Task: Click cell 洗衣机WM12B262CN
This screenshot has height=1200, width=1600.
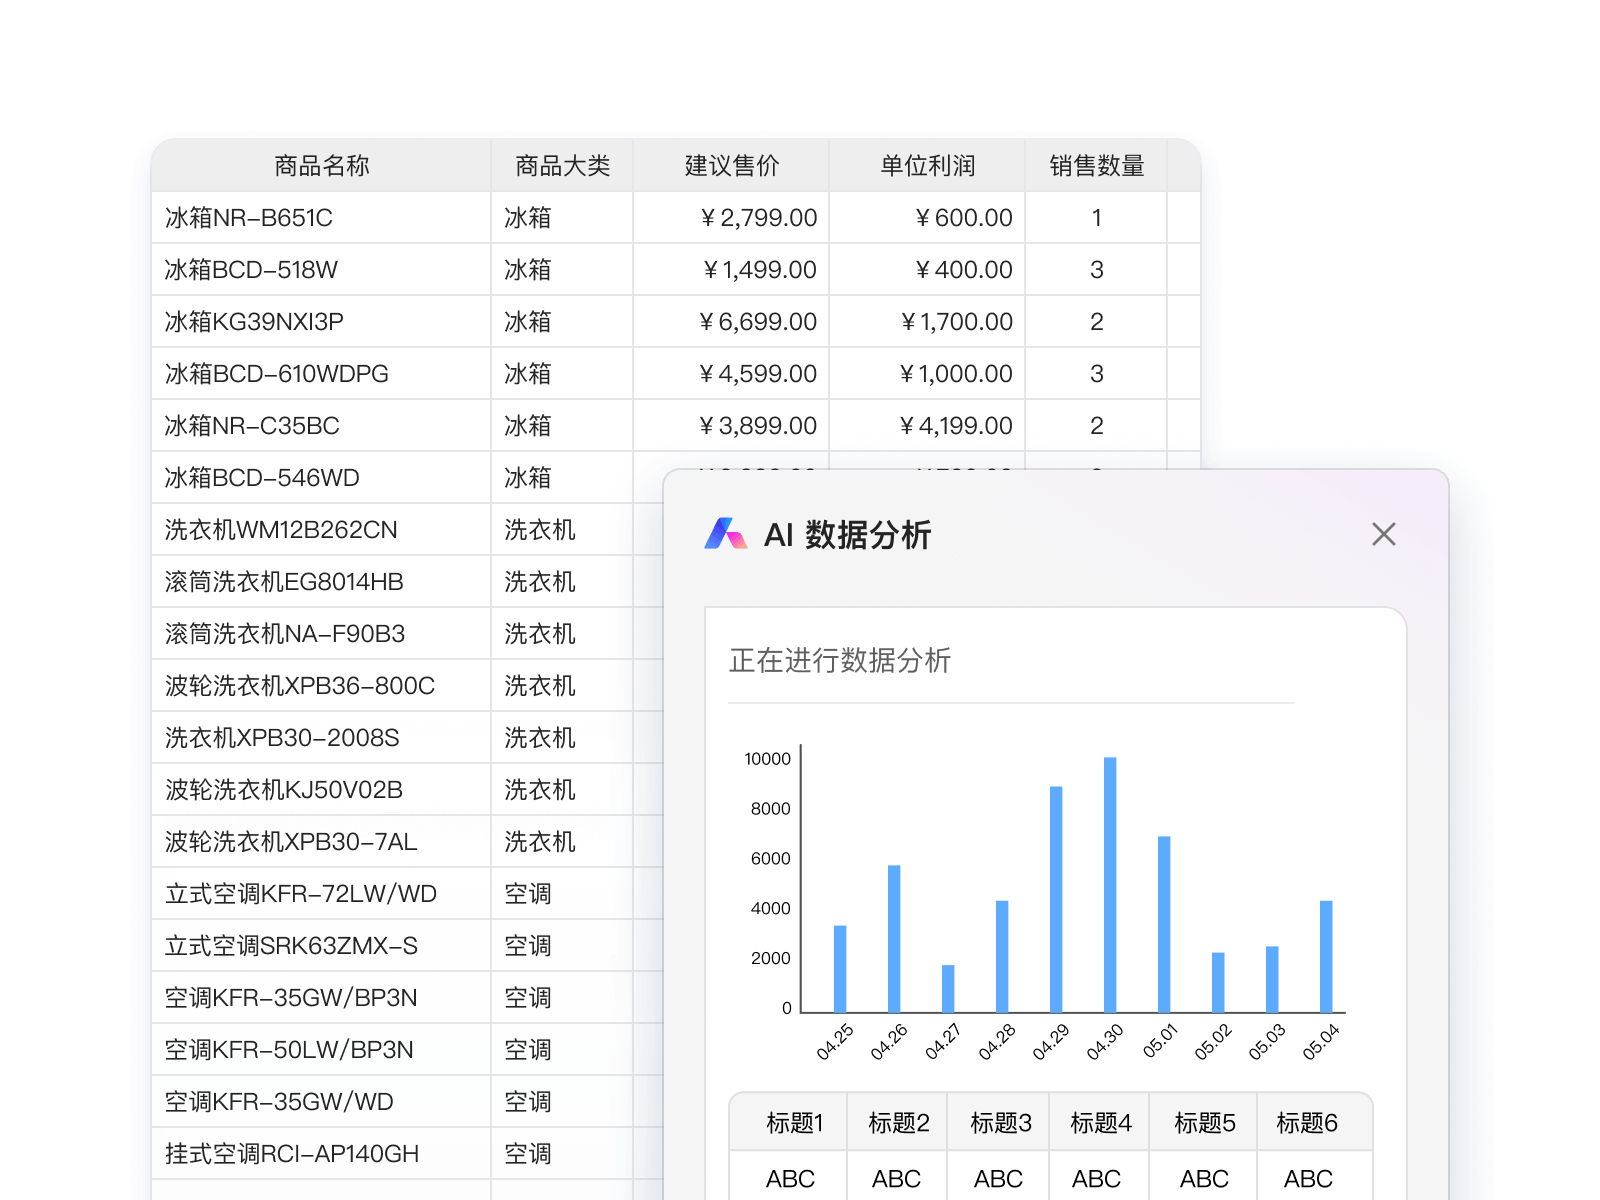Action: pos(321,530)
